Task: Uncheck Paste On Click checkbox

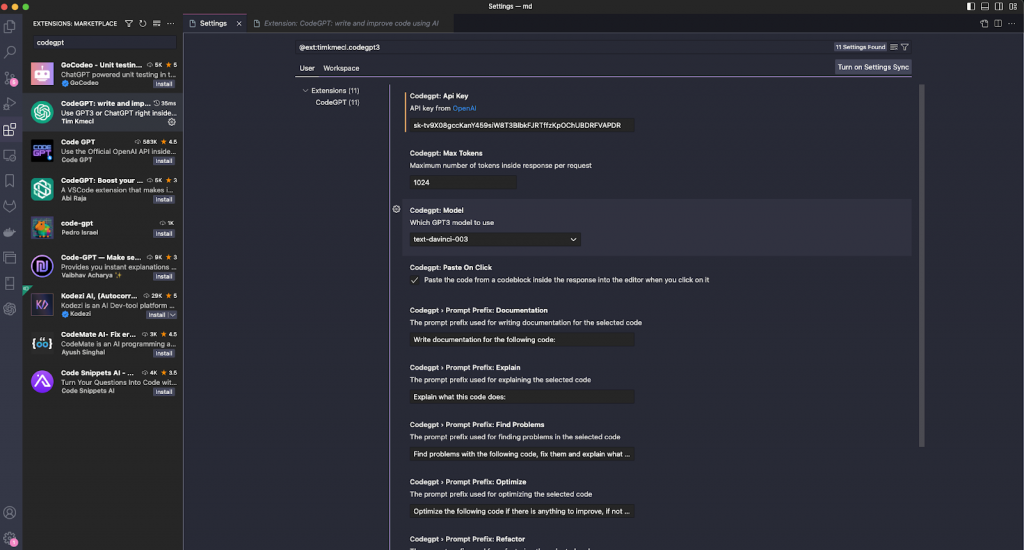Action: pyautogui.click(x=414, y=280)
